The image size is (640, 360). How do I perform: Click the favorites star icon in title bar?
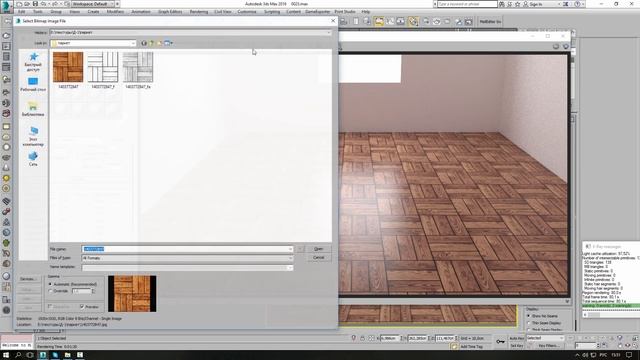pos(517,4)
